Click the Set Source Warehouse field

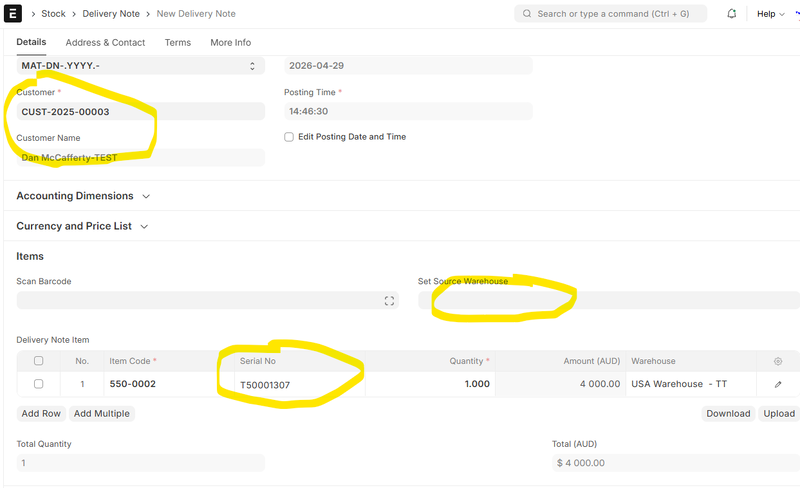click(x=609, y=301)
